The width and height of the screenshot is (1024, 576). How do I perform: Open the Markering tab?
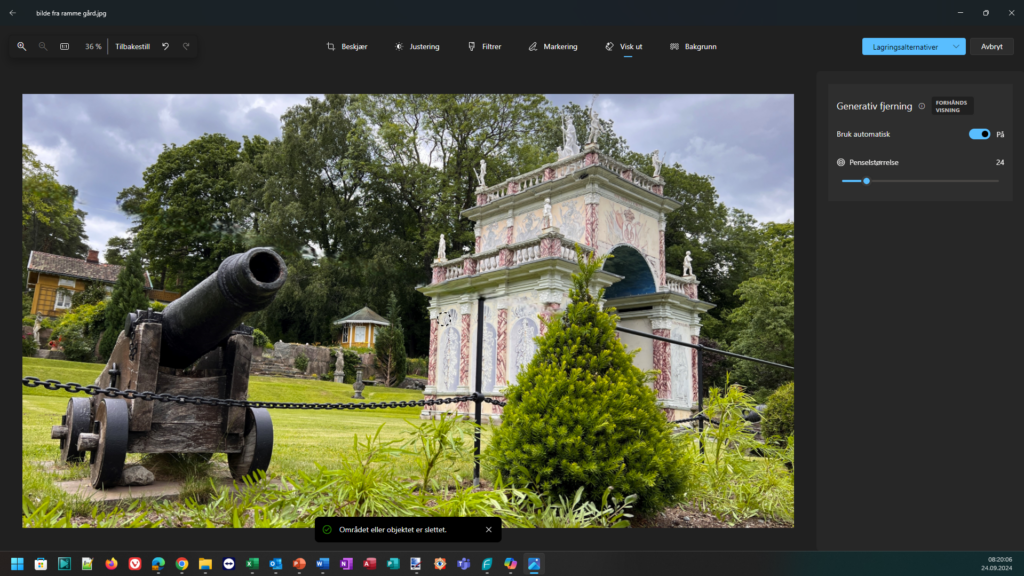point(553,46)
